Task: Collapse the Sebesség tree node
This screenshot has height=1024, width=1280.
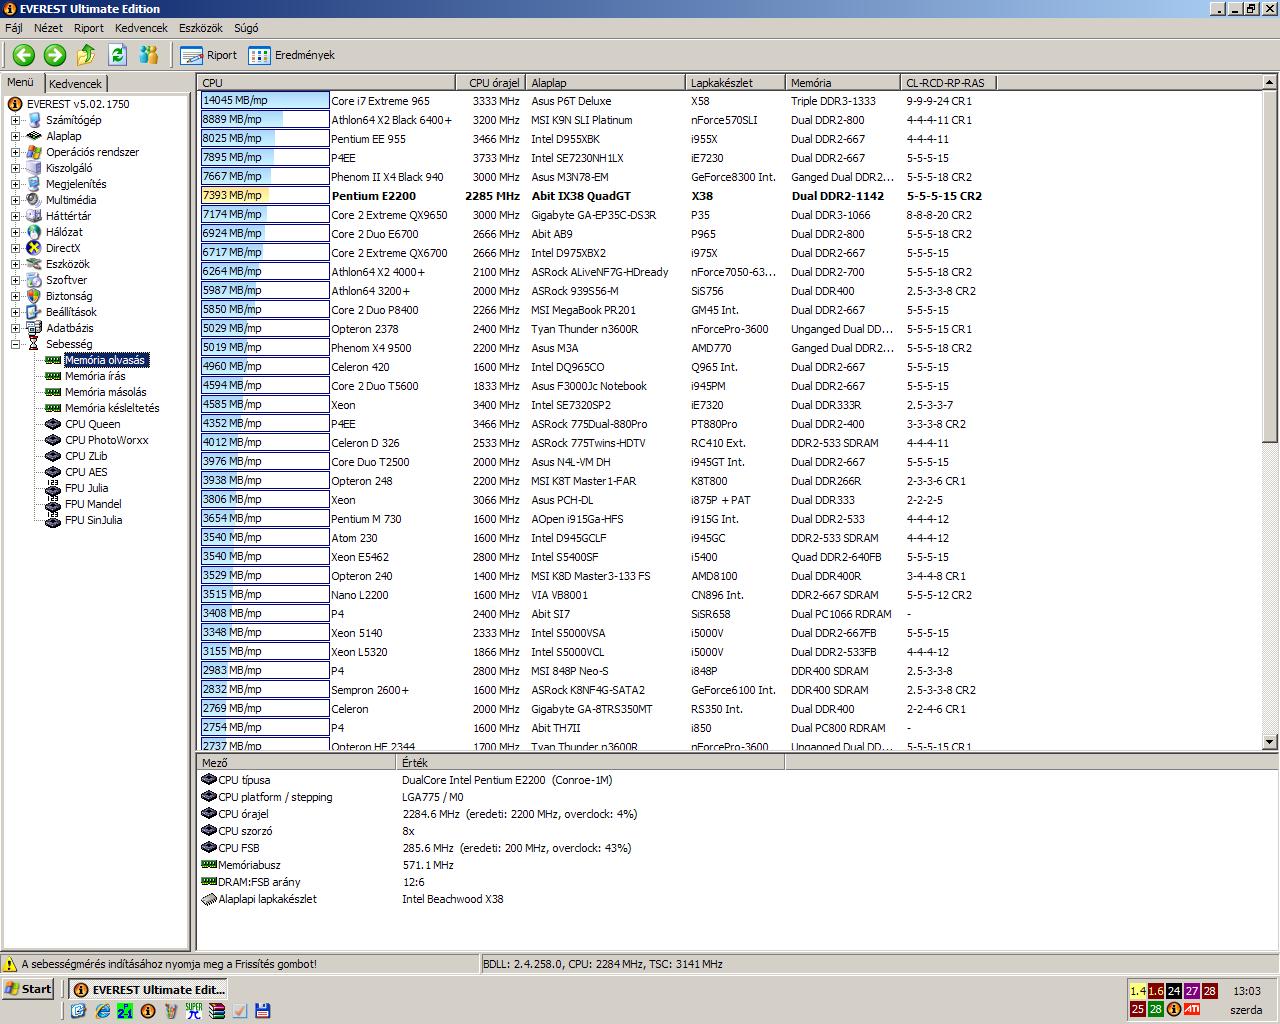Action: coord(16,344)
